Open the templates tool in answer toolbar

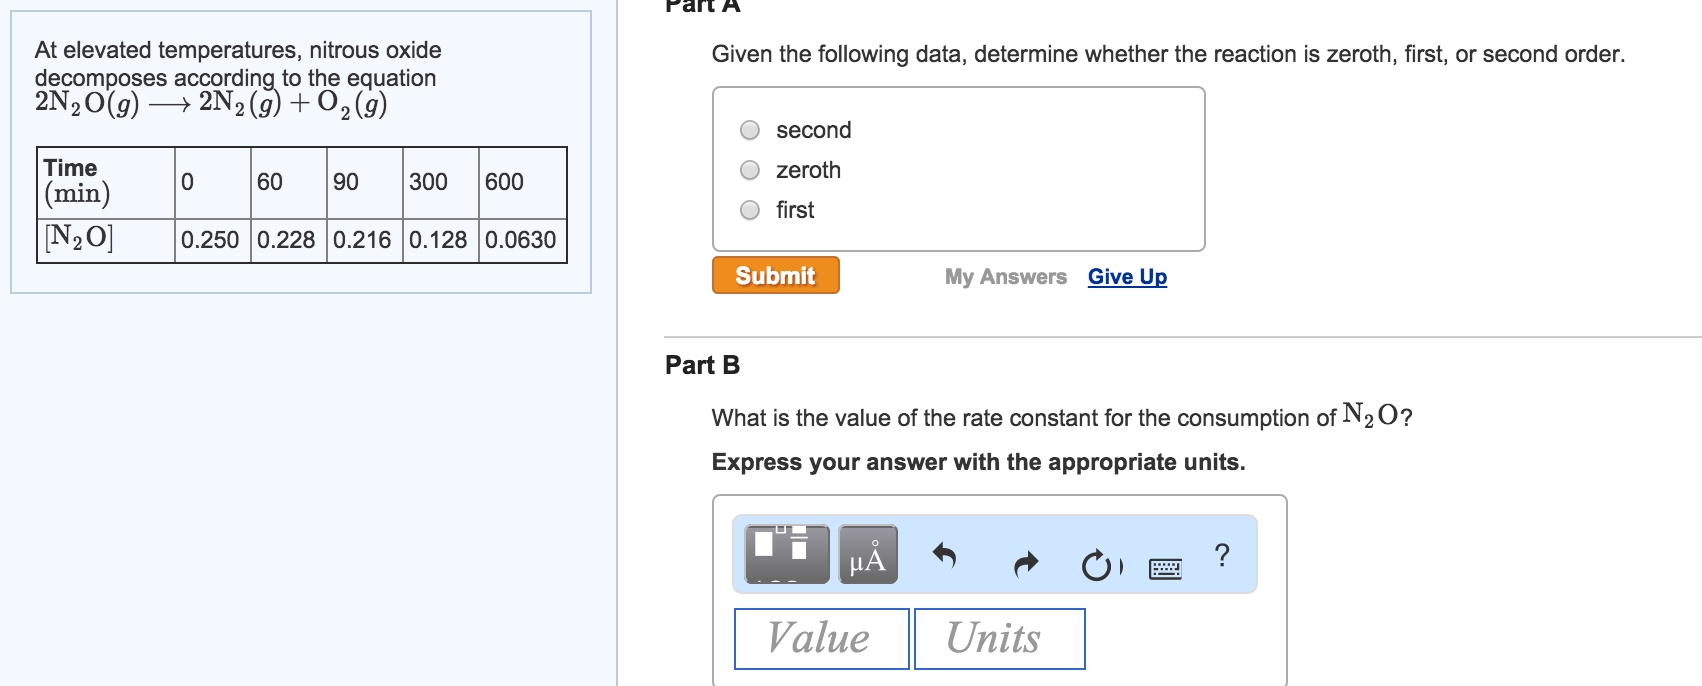point(786,554)
